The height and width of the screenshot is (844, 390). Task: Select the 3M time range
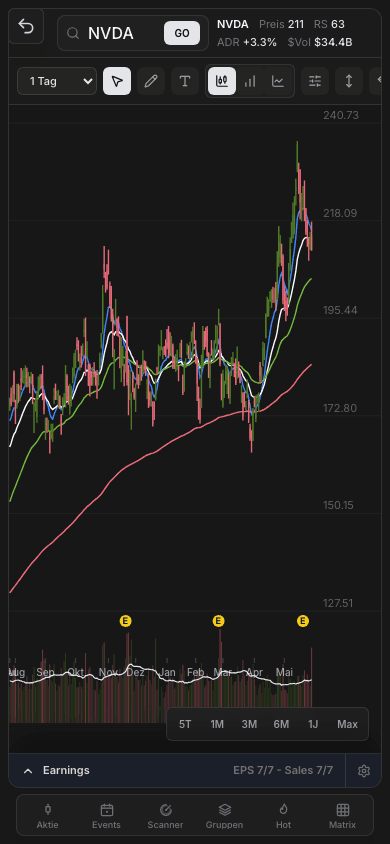pyautogui.click(x=249, y=724)
